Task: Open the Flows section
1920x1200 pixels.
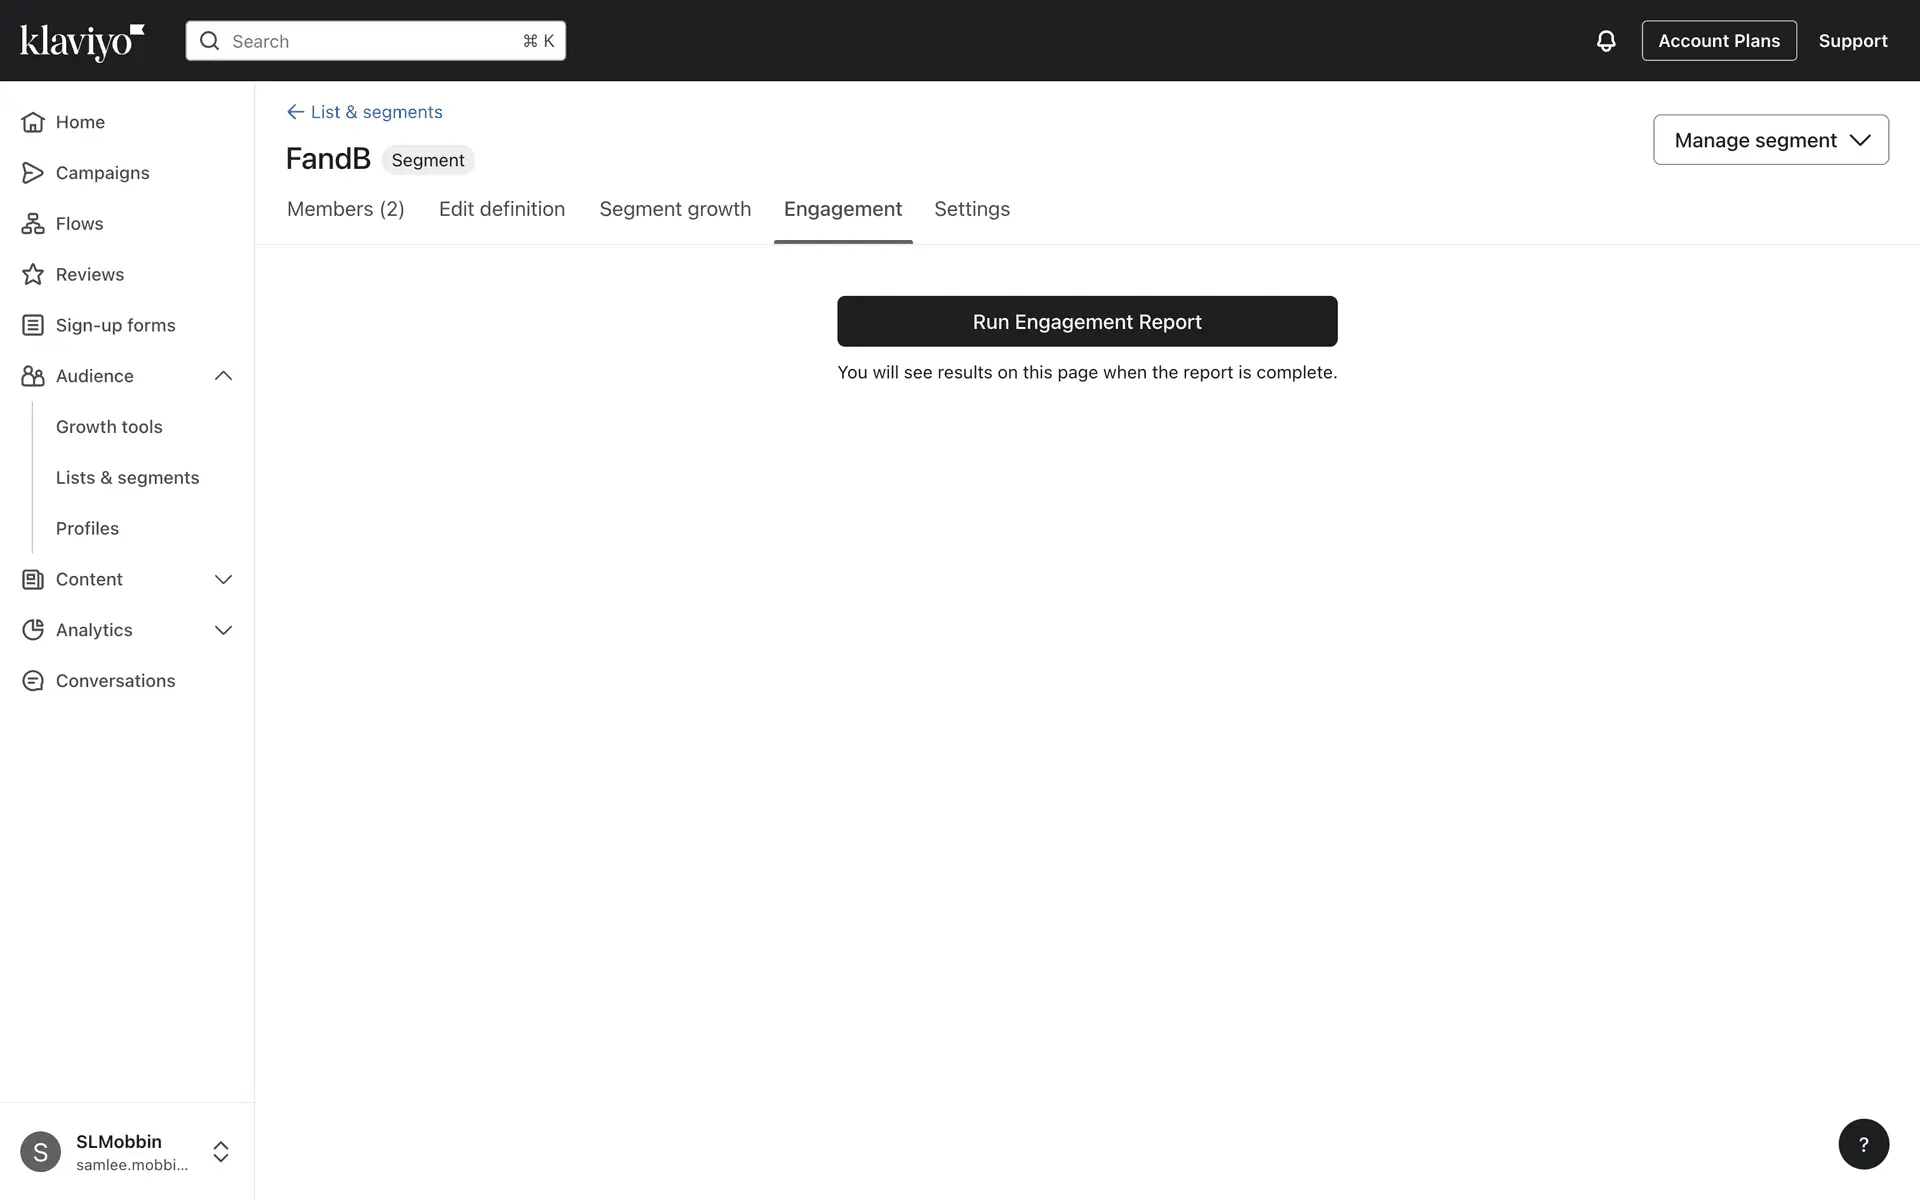Action: 79,224
